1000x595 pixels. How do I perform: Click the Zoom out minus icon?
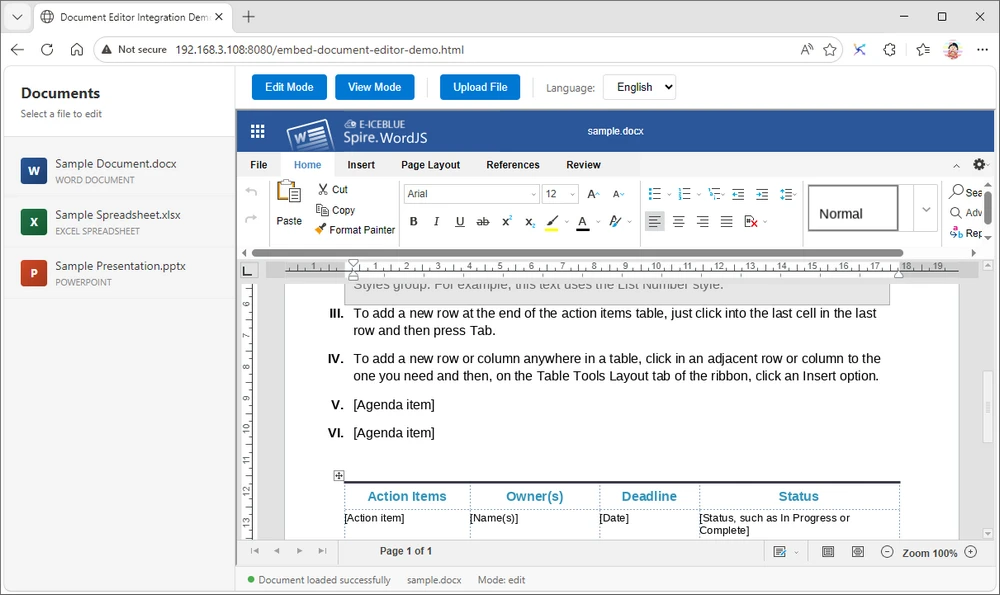[x=887, y=552]
